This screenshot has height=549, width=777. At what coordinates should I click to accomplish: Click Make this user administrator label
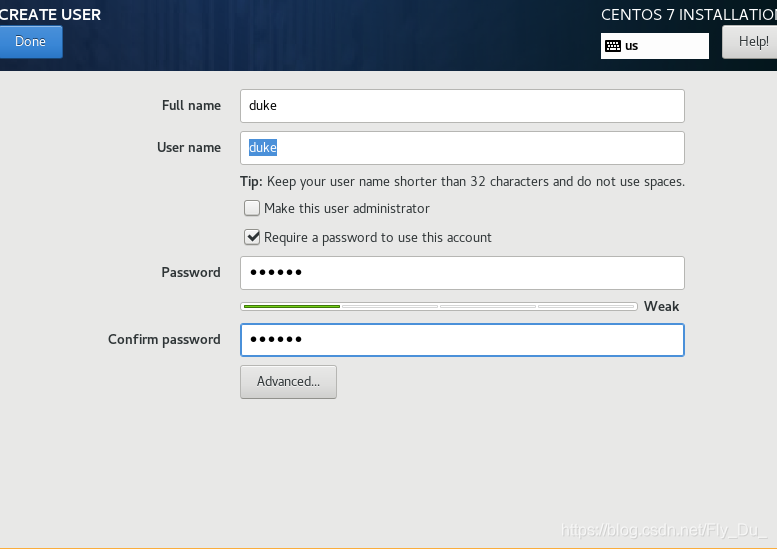pyautogui.click(x=347, y=209)
